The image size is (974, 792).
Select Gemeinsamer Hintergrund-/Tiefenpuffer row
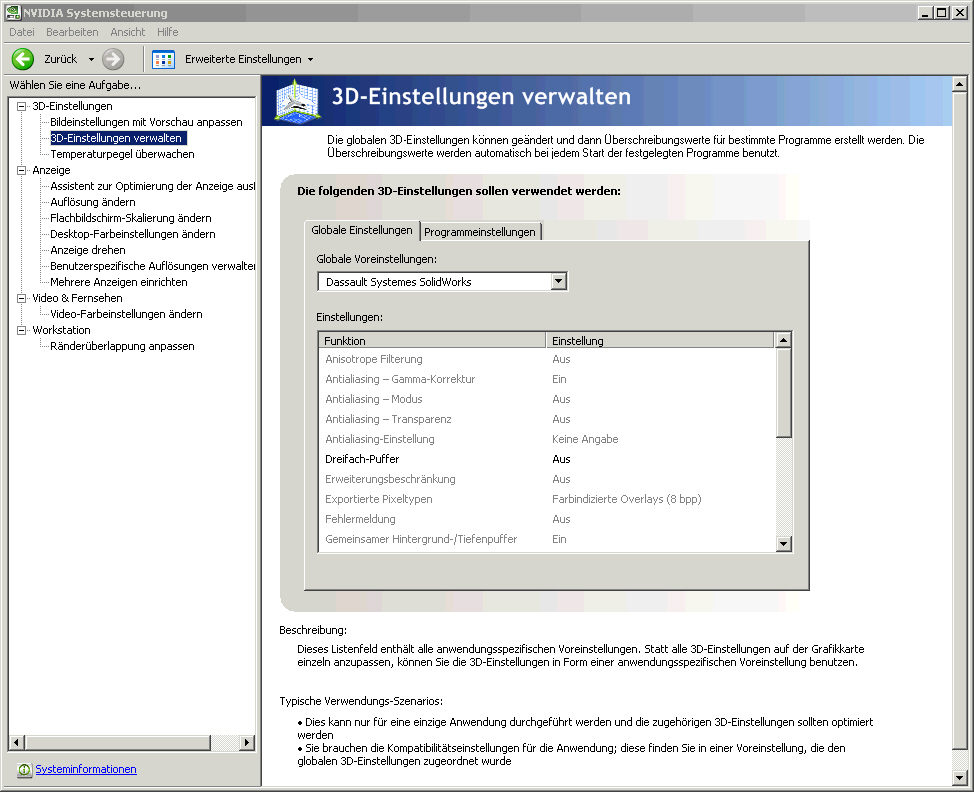click(547, 539)
